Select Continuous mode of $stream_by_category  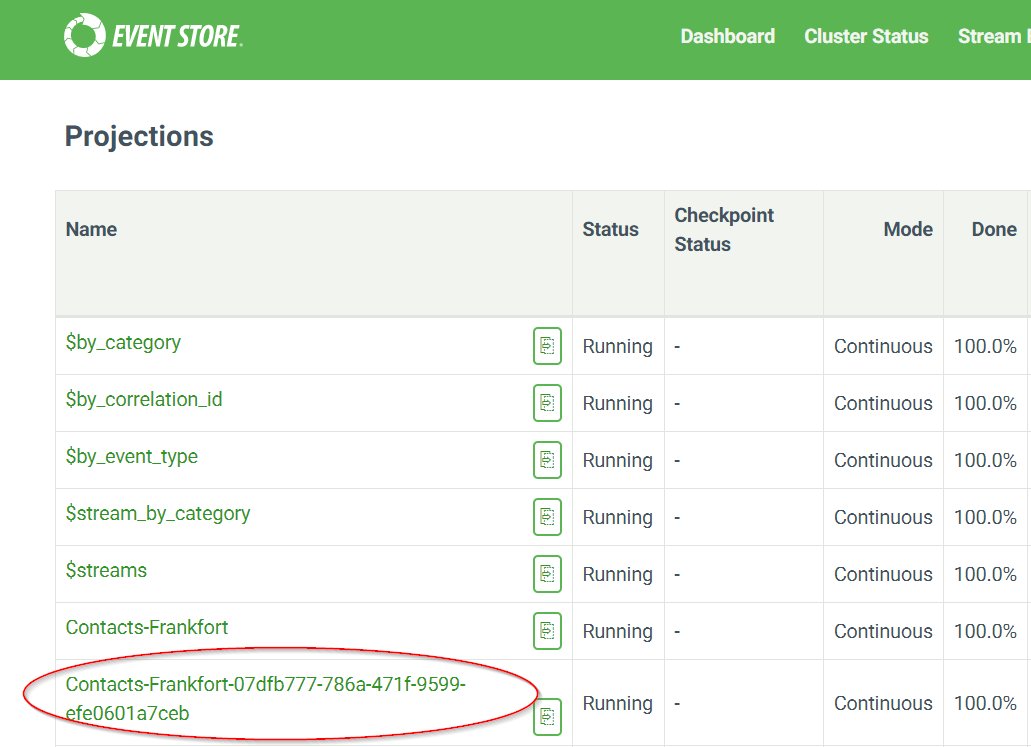point(883,518)
